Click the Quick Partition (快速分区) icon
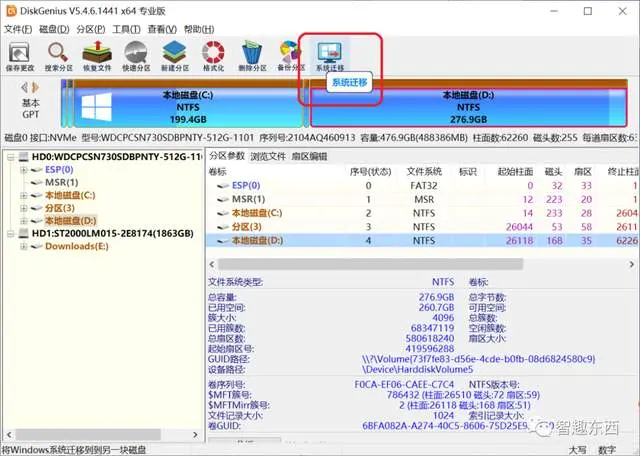Viewport: 640px width, 456px height. pyautogui.click(x=136, y=56)
